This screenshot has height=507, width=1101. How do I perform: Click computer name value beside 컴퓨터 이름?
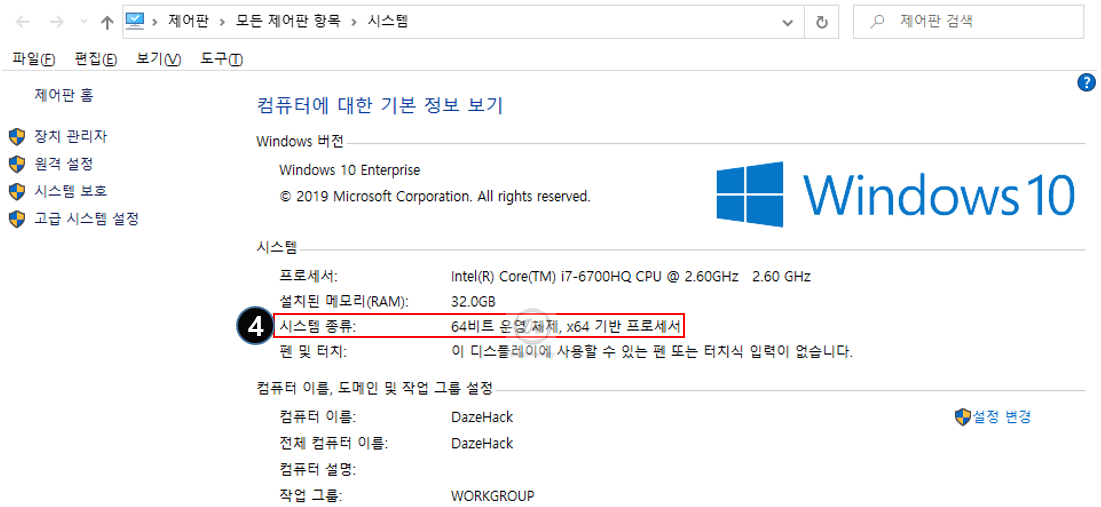[482, 417]
